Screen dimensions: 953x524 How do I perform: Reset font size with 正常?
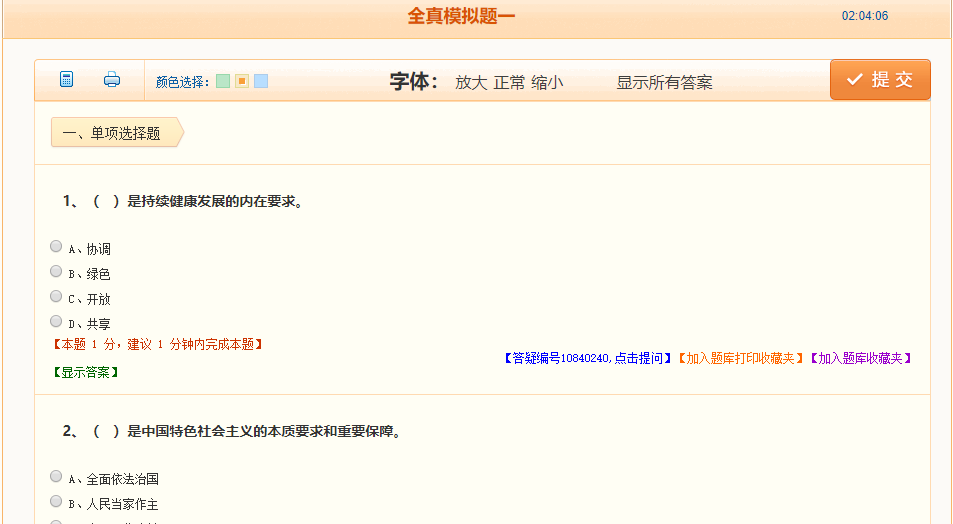tap(509, 82)
